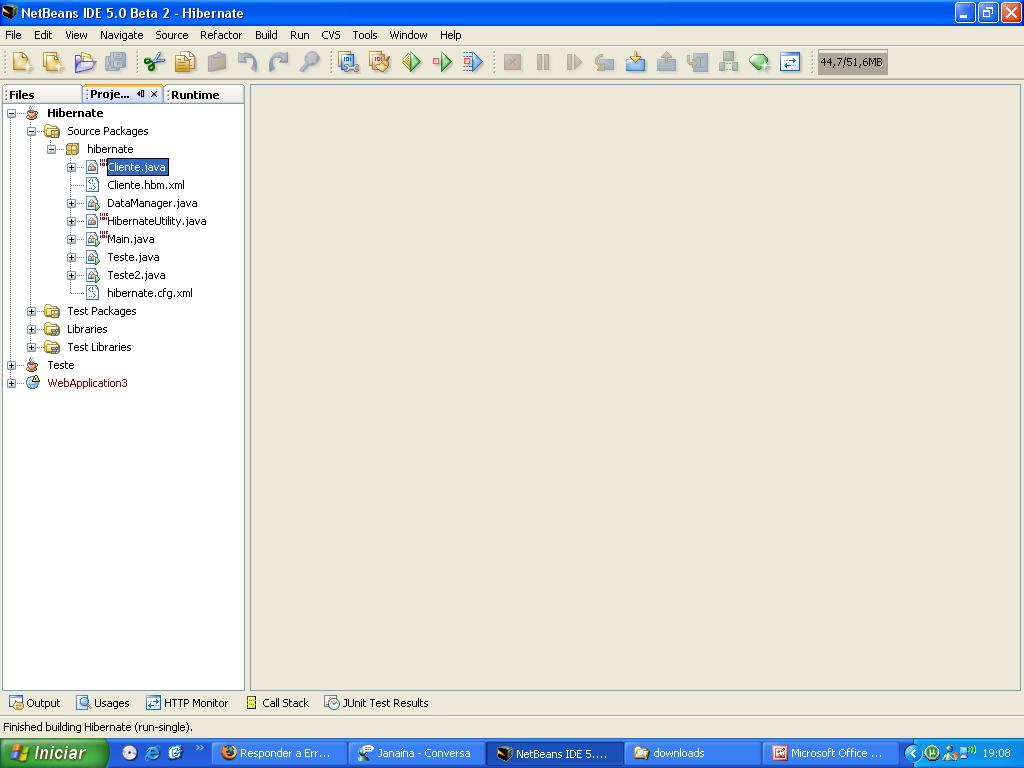The height and width of the screenshot is (768, 1024).
Task: Expand the Teste project node
Action: (x=11, y=365)
